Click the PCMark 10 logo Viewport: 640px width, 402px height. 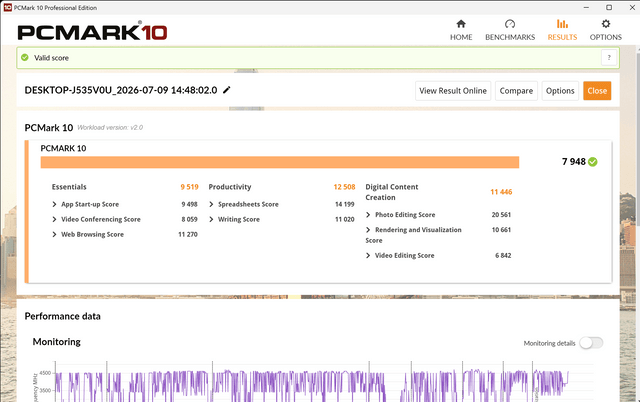click(x=92, y=32)
